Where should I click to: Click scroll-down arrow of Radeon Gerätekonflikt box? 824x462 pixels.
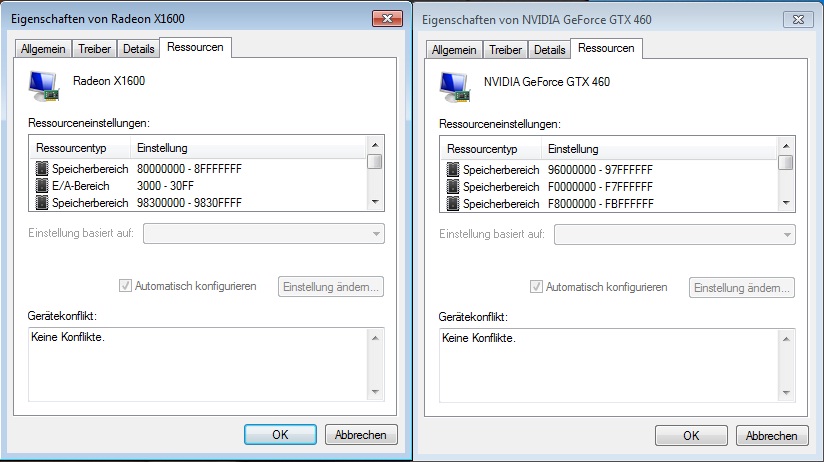point(375,392)
